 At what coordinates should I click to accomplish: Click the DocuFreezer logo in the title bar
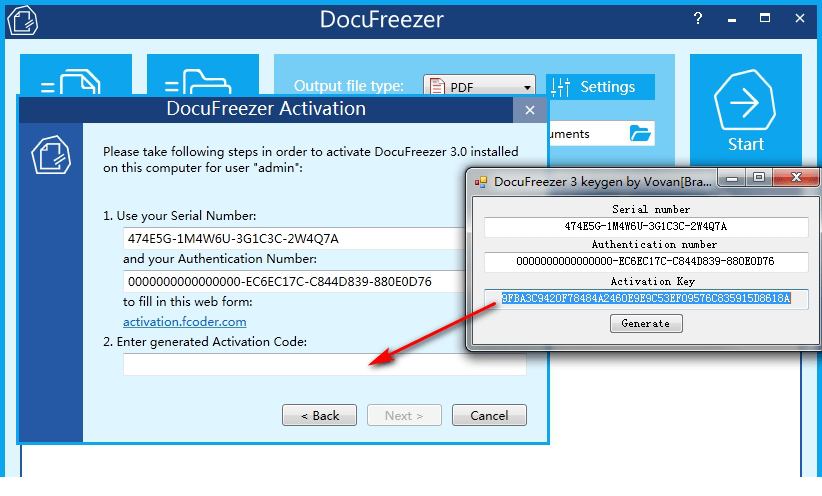click(22, 20)
